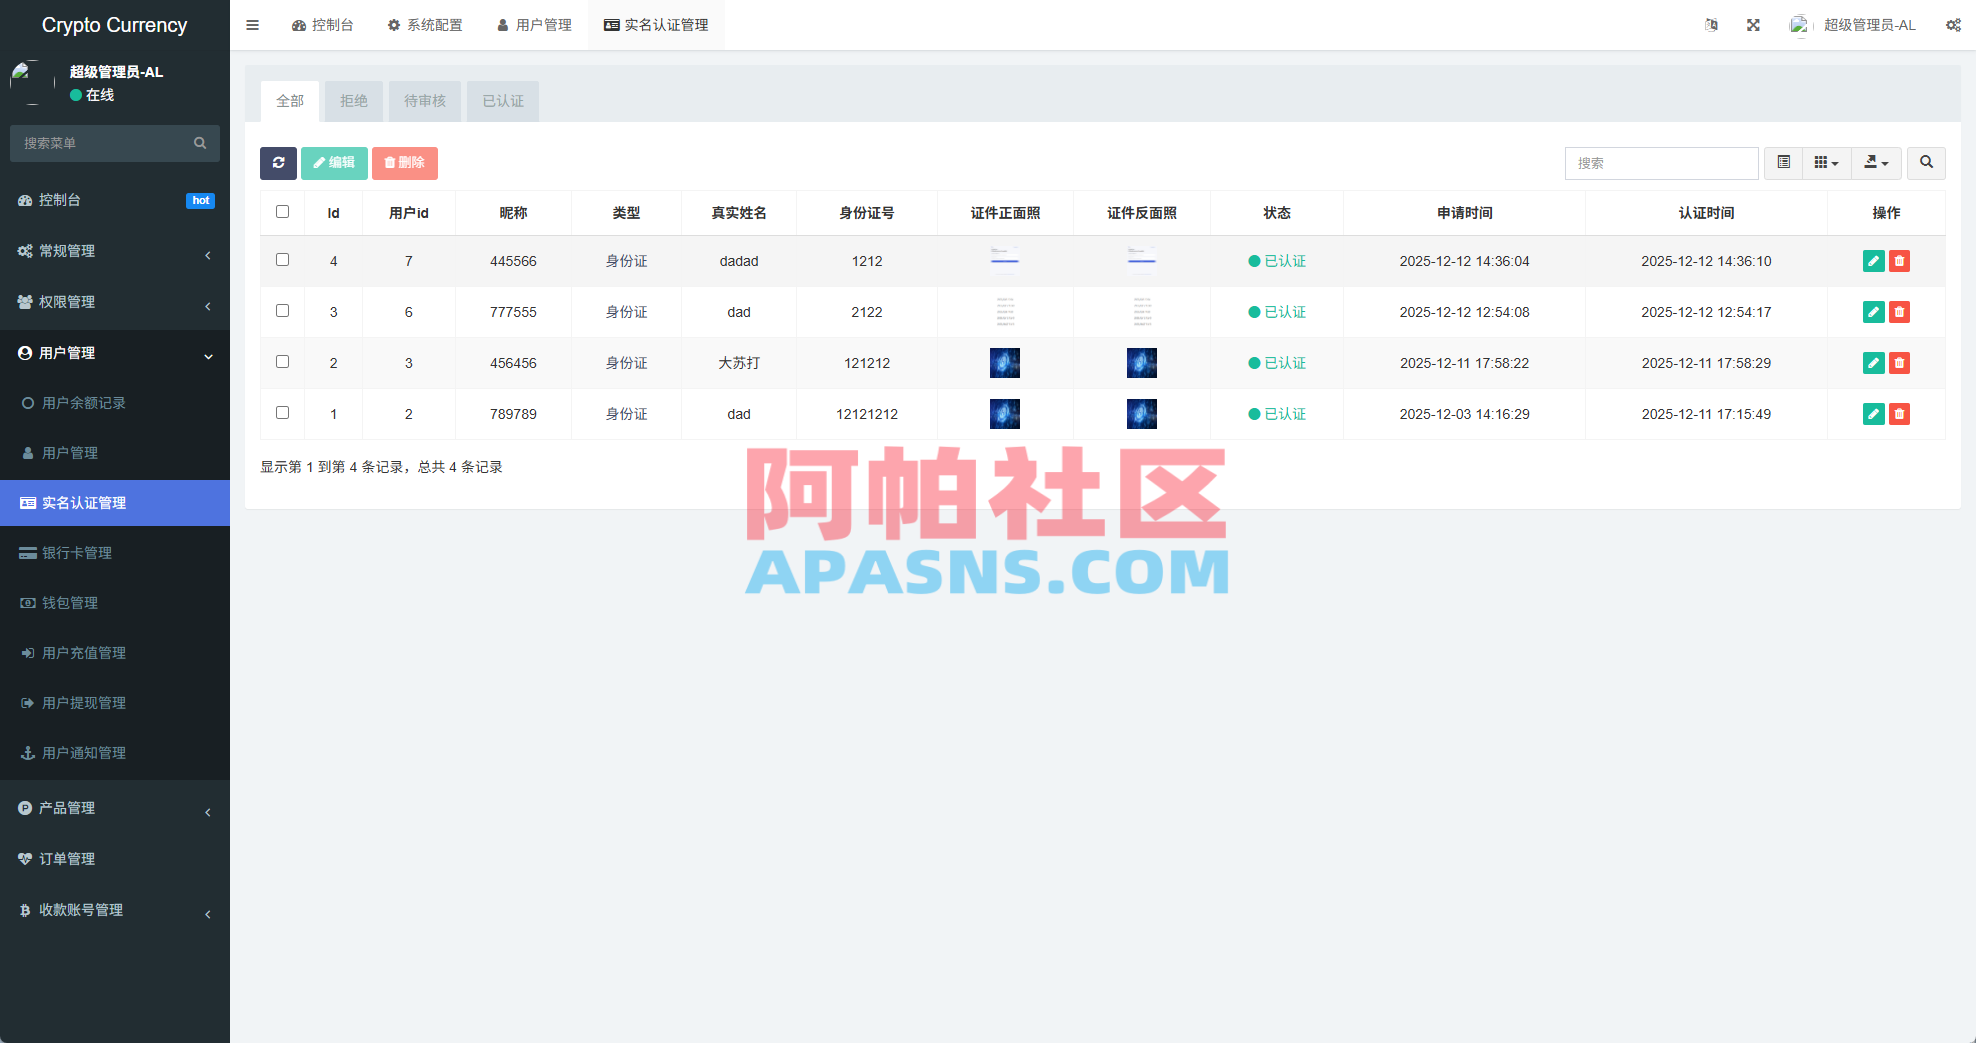Viewport: 1976px width, 1043px height.
Task: Open the back ID photo for row 789789
Action: pyautogui.click(x=1142, y=414)
